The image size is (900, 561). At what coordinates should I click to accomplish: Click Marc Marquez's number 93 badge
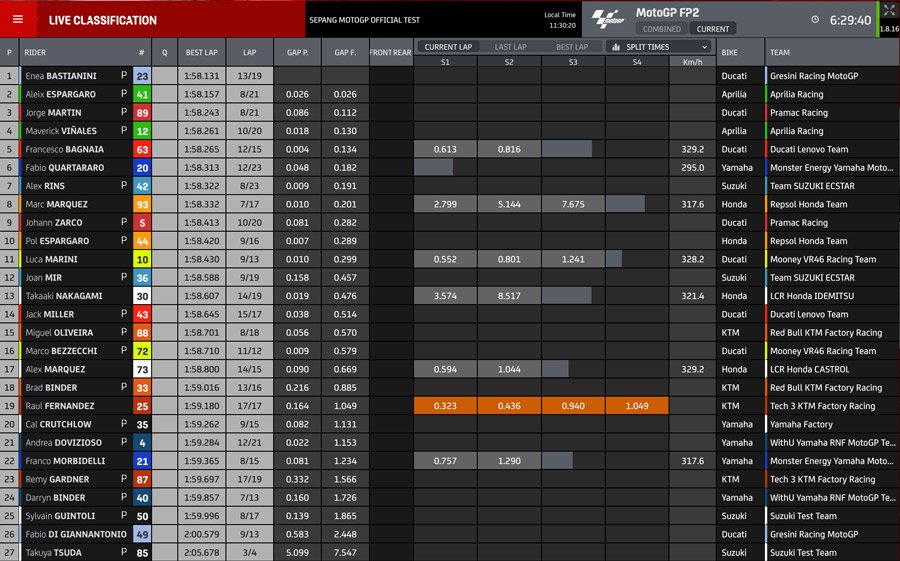pos(142,204)
